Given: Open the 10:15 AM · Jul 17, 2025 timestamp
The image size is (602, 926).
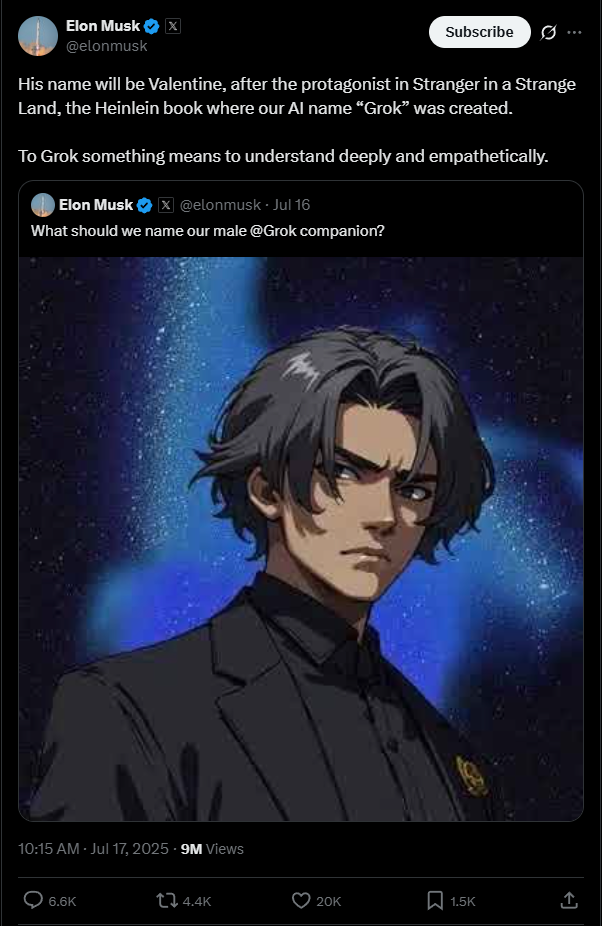Looking at the screenshot, I should 93,849.
